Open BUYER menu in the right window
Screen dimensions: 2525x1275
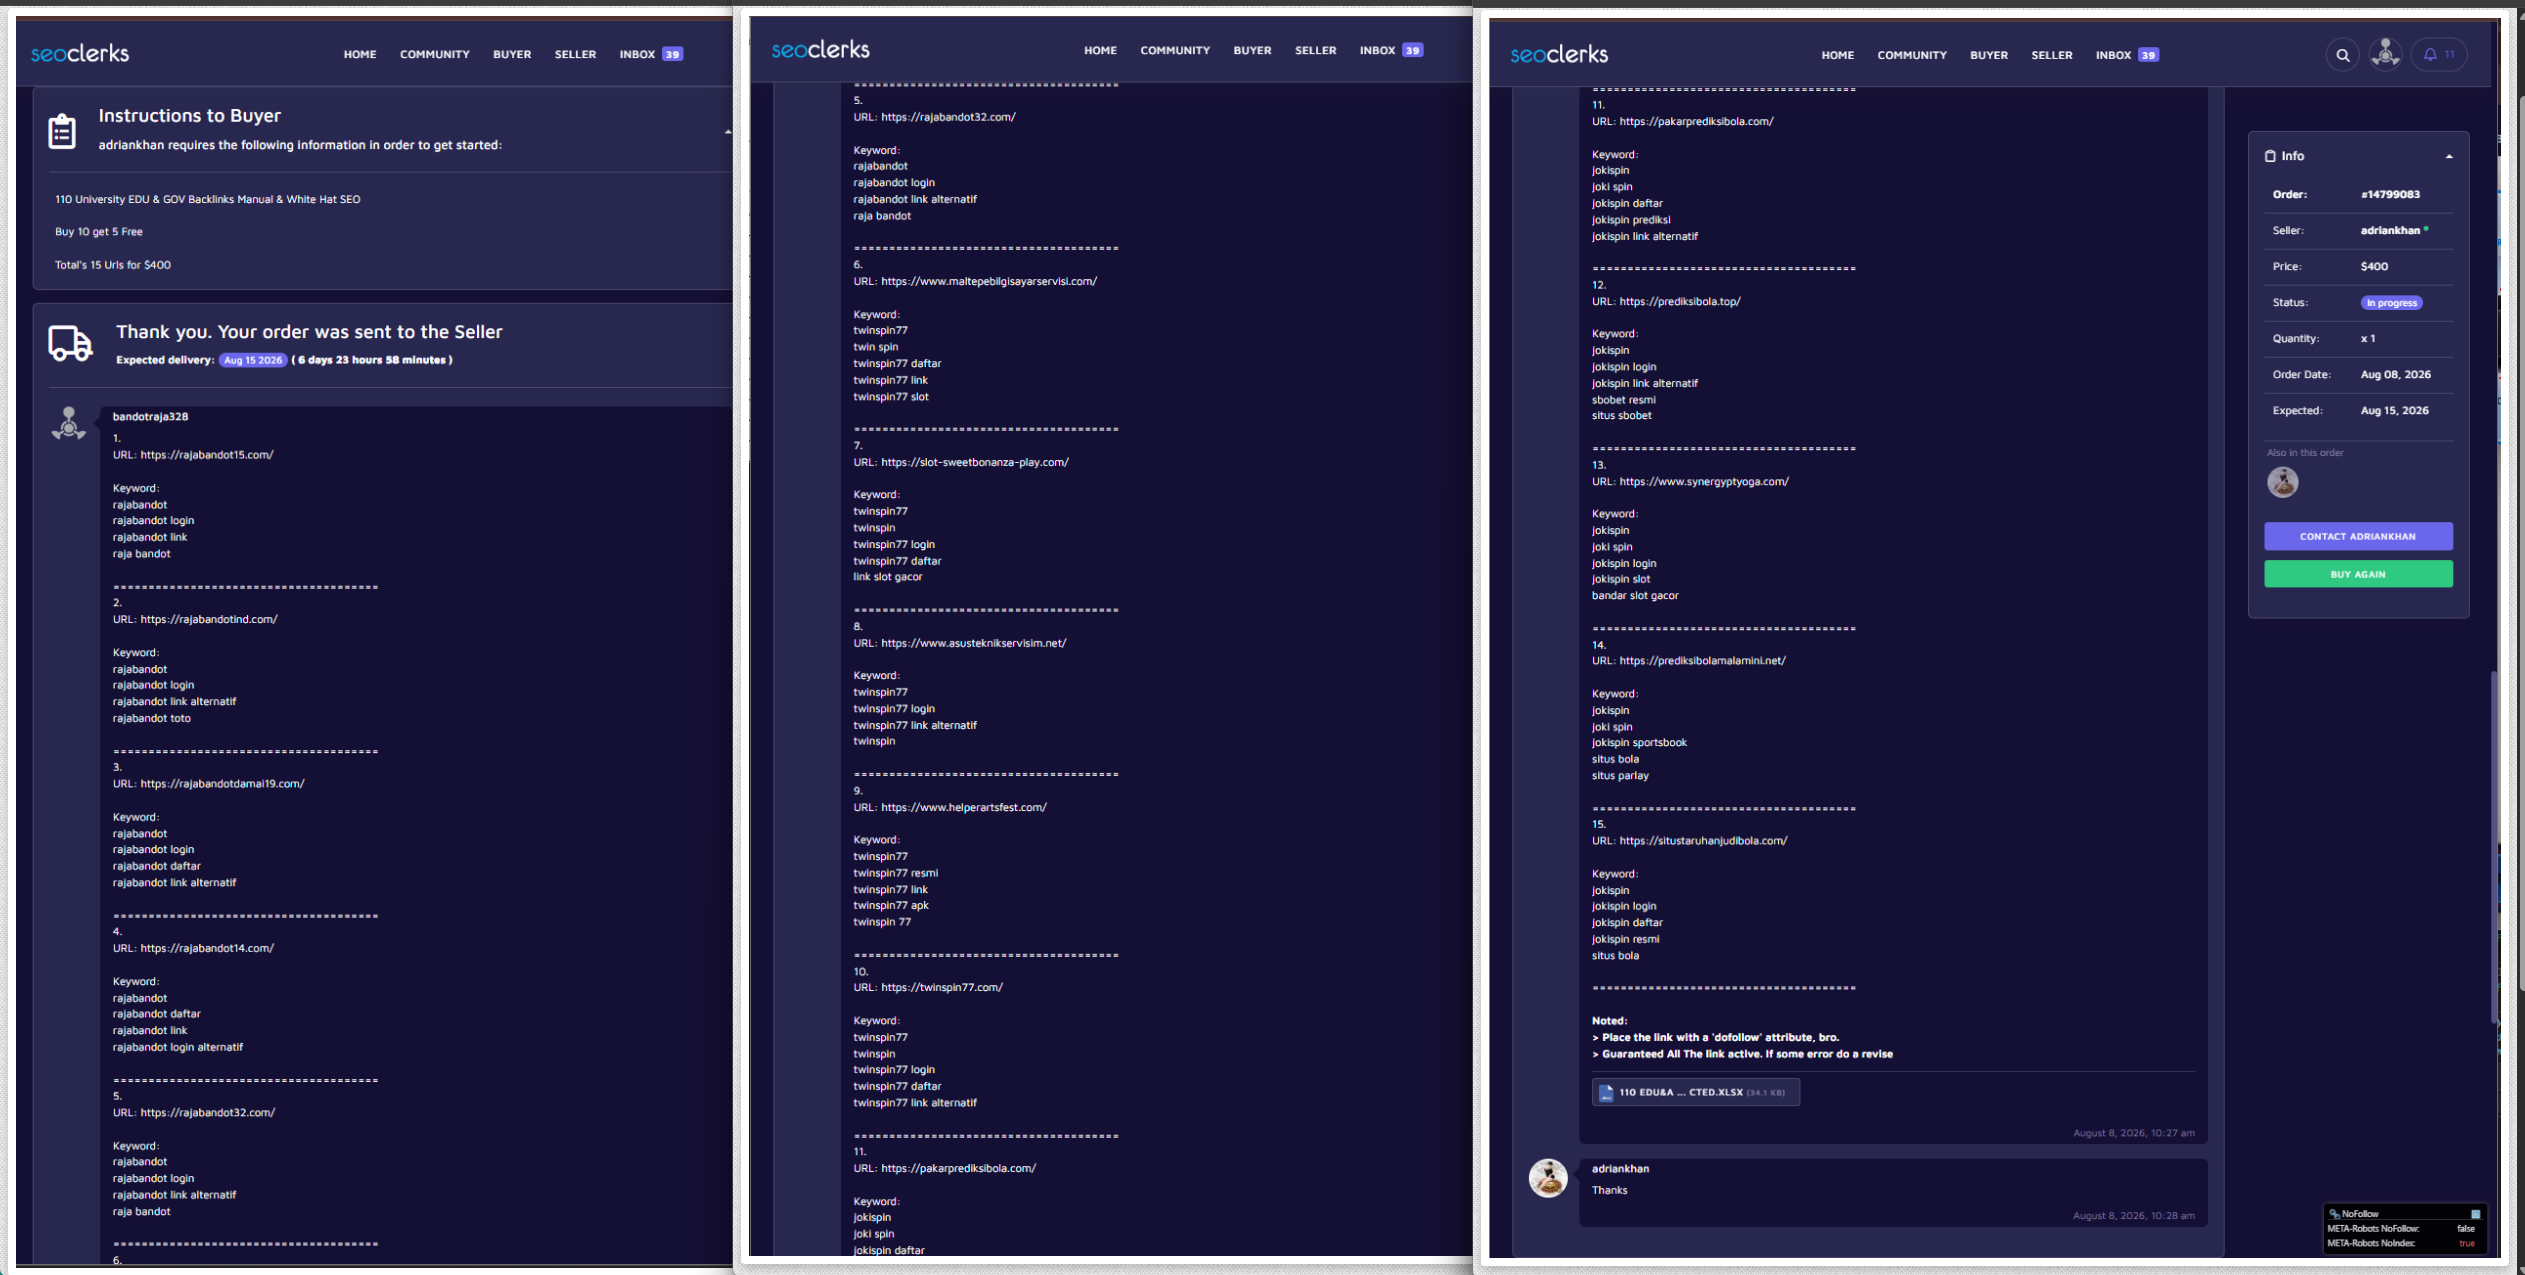pos(1989,56)
